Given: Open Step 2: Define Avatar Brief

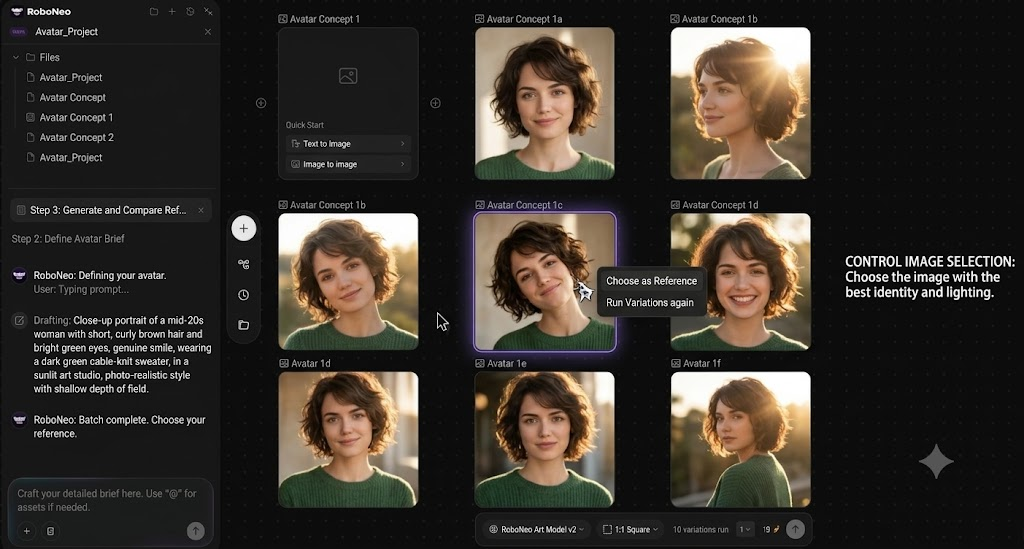Looking at the screenshot, I should click(x=68, y=239).
